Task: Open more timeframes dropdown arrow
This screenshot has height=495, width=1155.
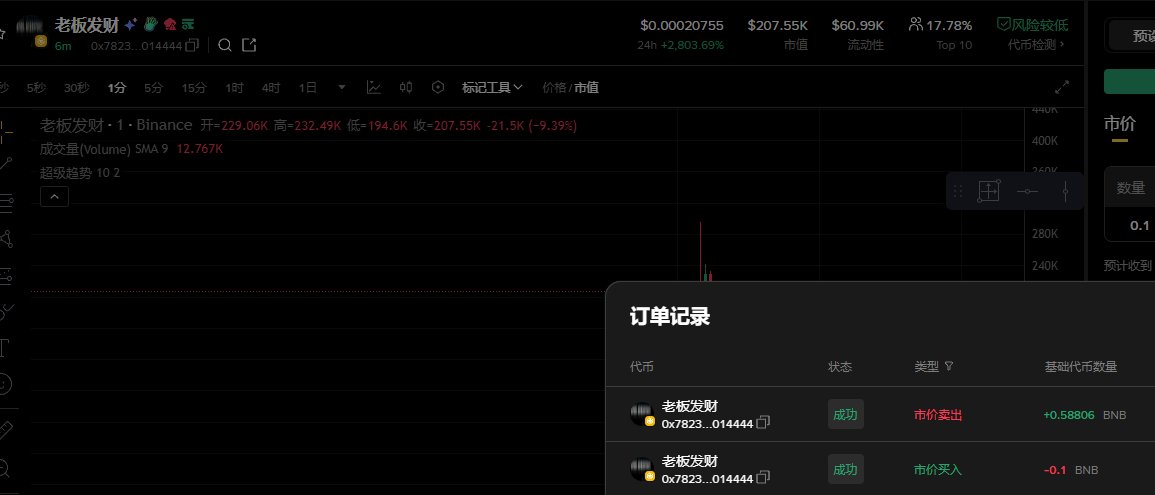Action: click(x=342, y=88)
